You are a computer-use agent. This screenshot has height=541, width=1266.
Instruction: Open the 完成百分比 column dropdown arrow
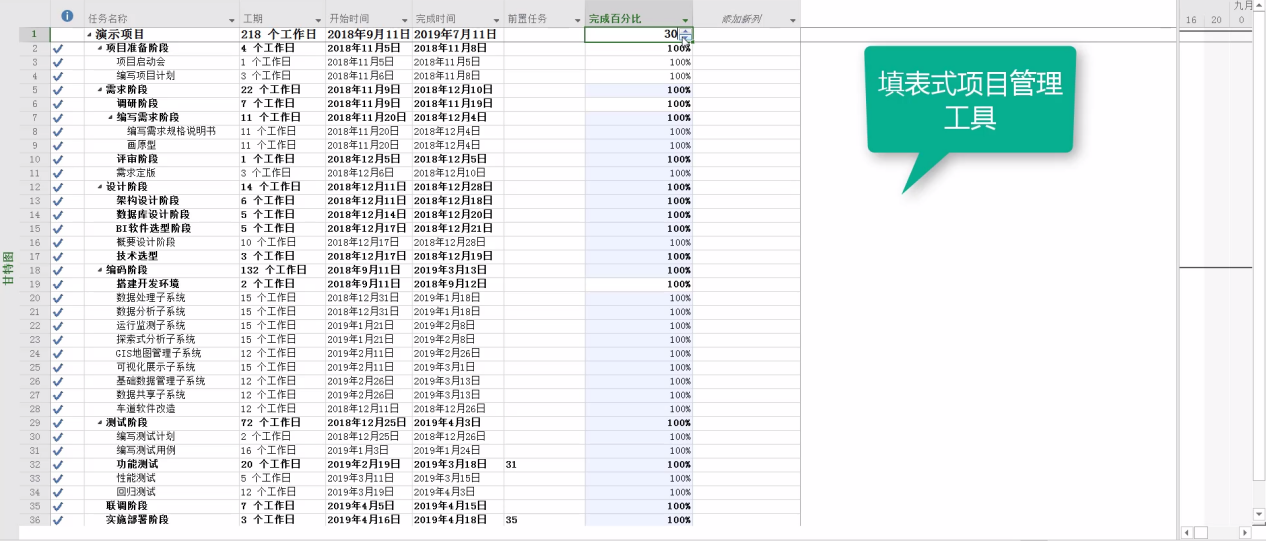coord(685,20)
